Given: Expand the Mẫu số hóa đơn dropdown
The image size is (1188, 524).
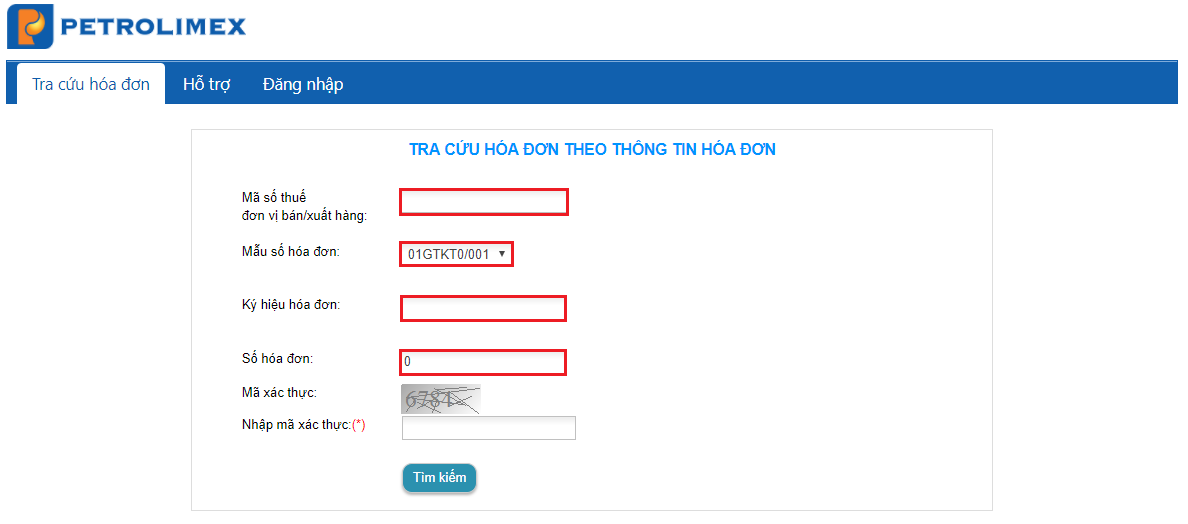Looking at the screenshot, I should (457, 254).
